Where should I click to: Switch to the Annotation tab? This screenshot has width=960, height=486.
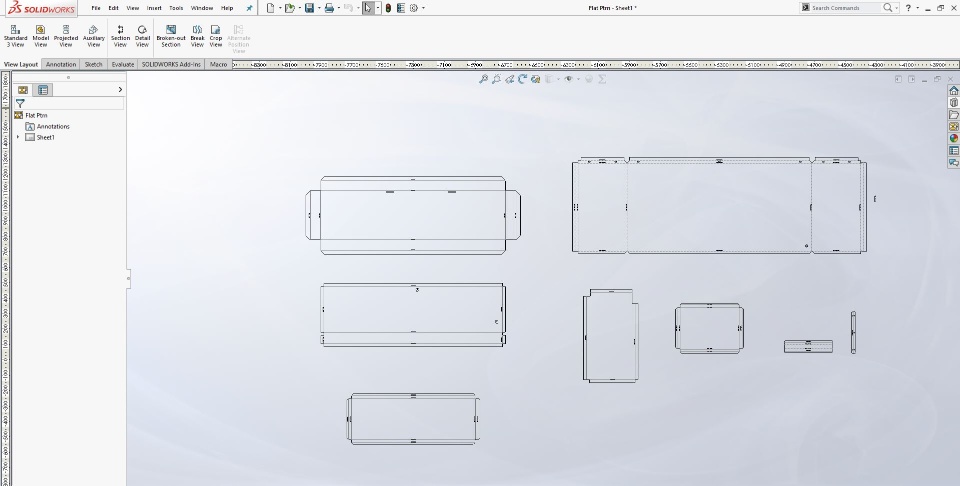point(61,64)
